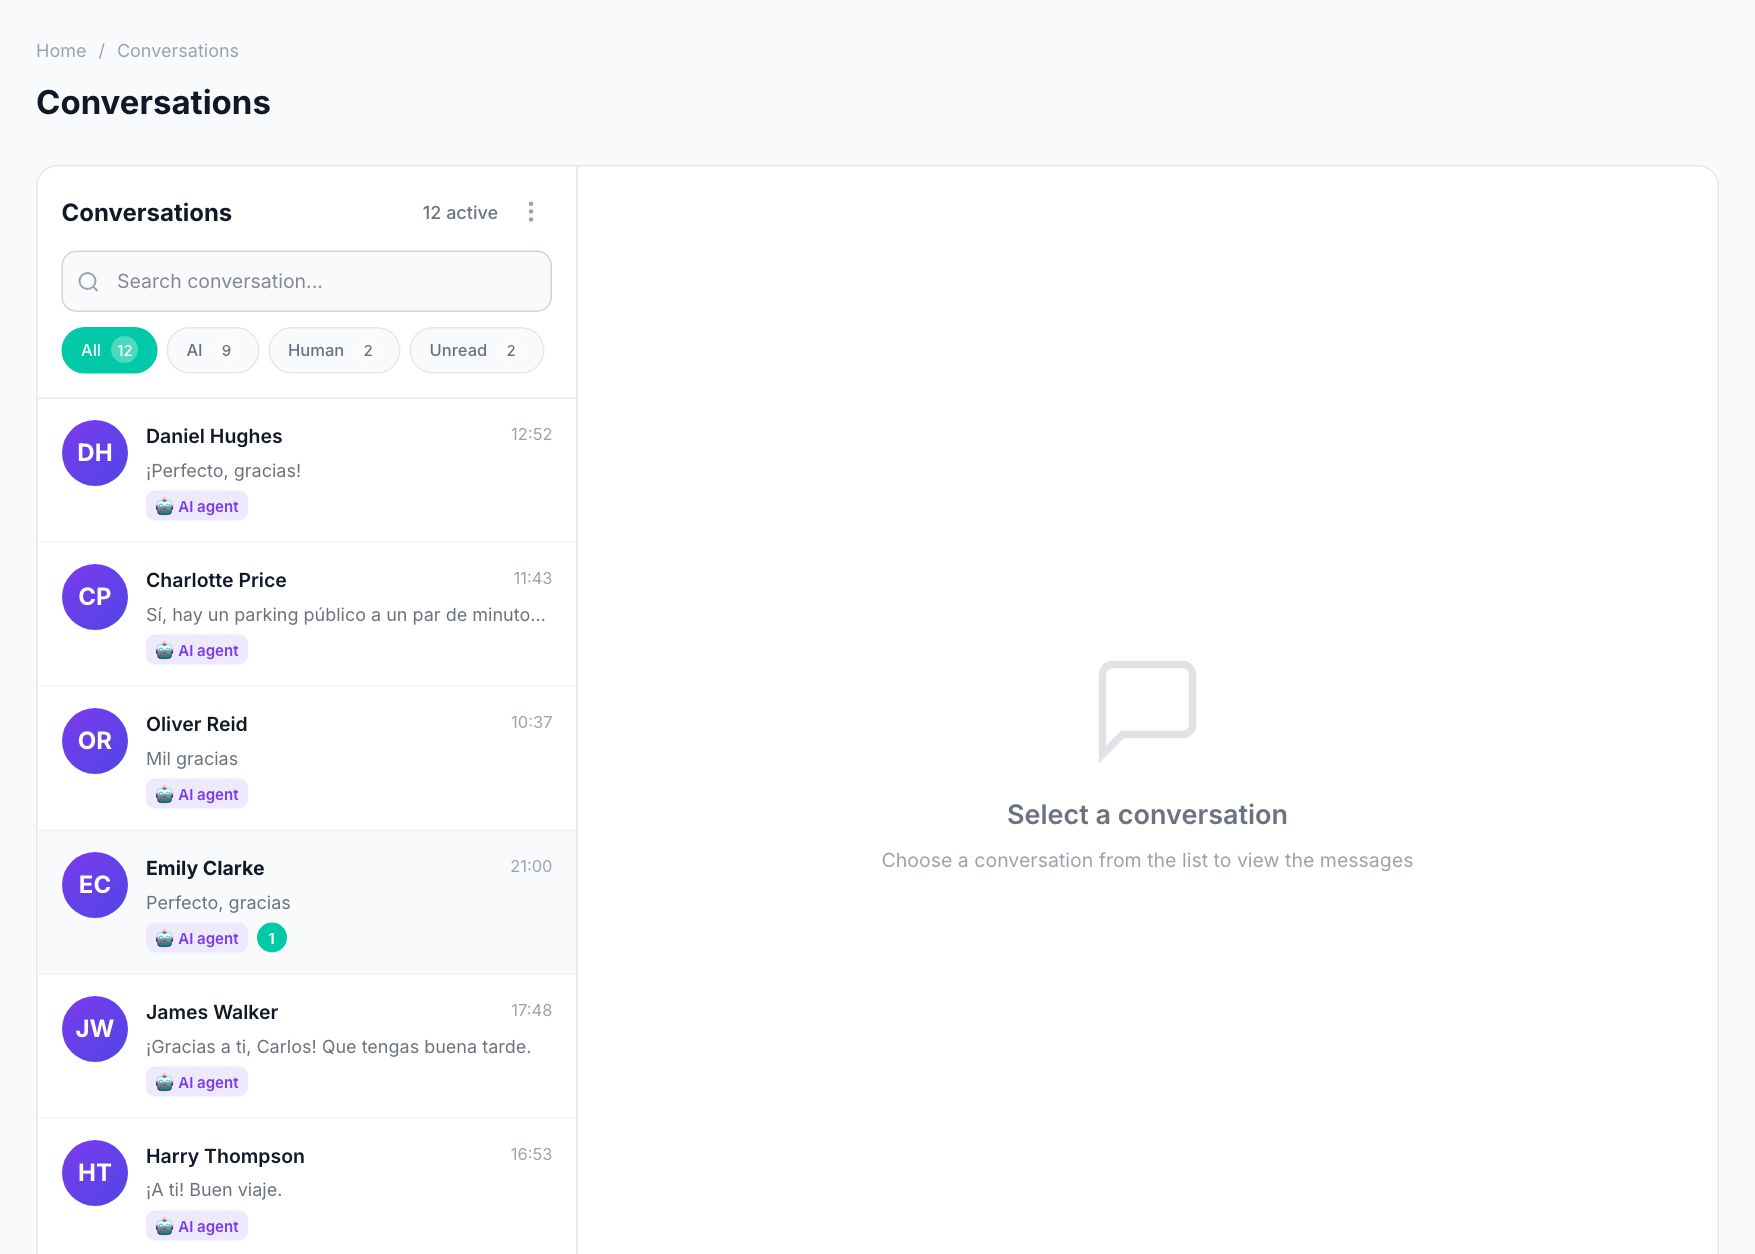Select the All filter tab

point(109,350)
